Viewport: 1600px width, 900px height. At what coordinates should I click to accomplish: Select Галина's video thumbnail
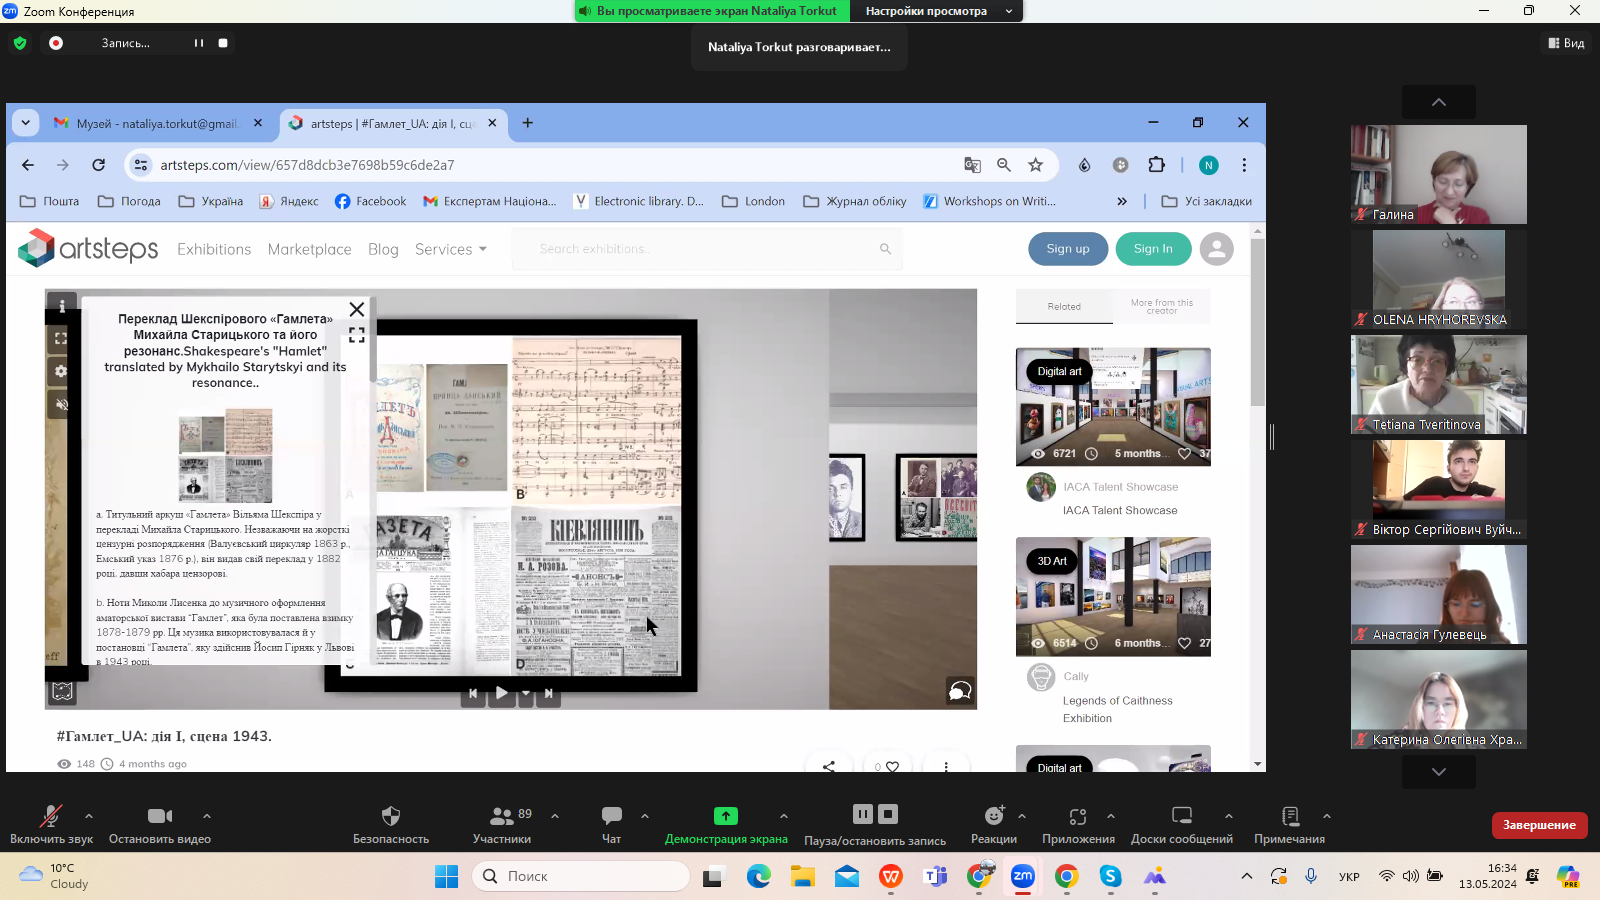click(x=1438, y=174)
